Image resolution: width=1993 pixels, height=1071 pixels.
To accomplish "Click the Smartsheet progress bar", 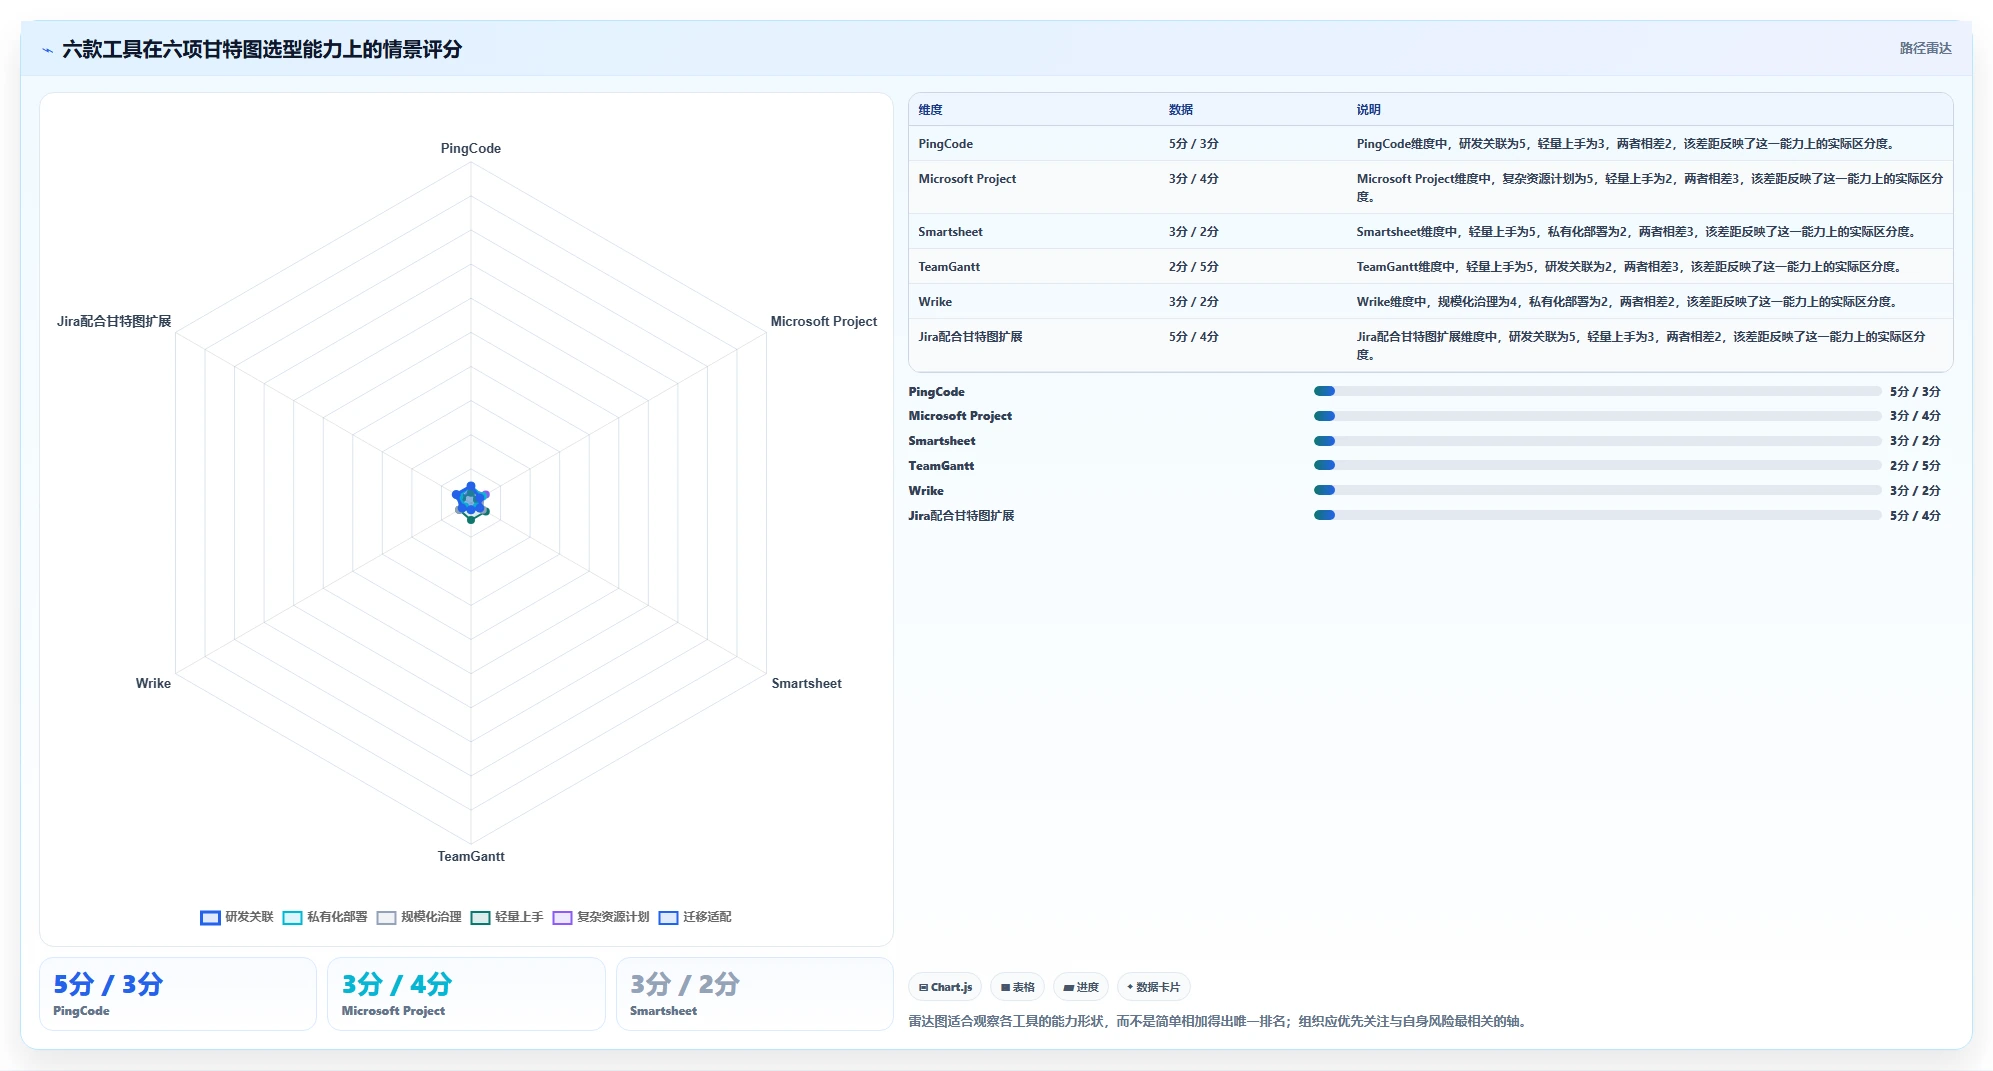I will tap(1597, 441).
